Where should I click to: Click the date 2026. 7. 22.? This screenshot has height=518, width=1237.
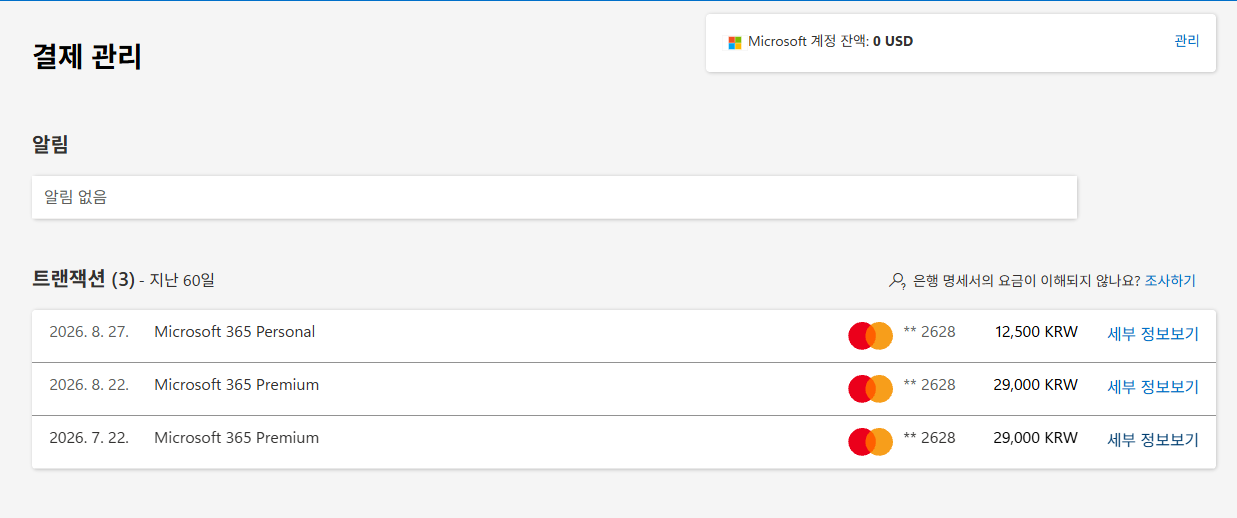pos(89,438)
